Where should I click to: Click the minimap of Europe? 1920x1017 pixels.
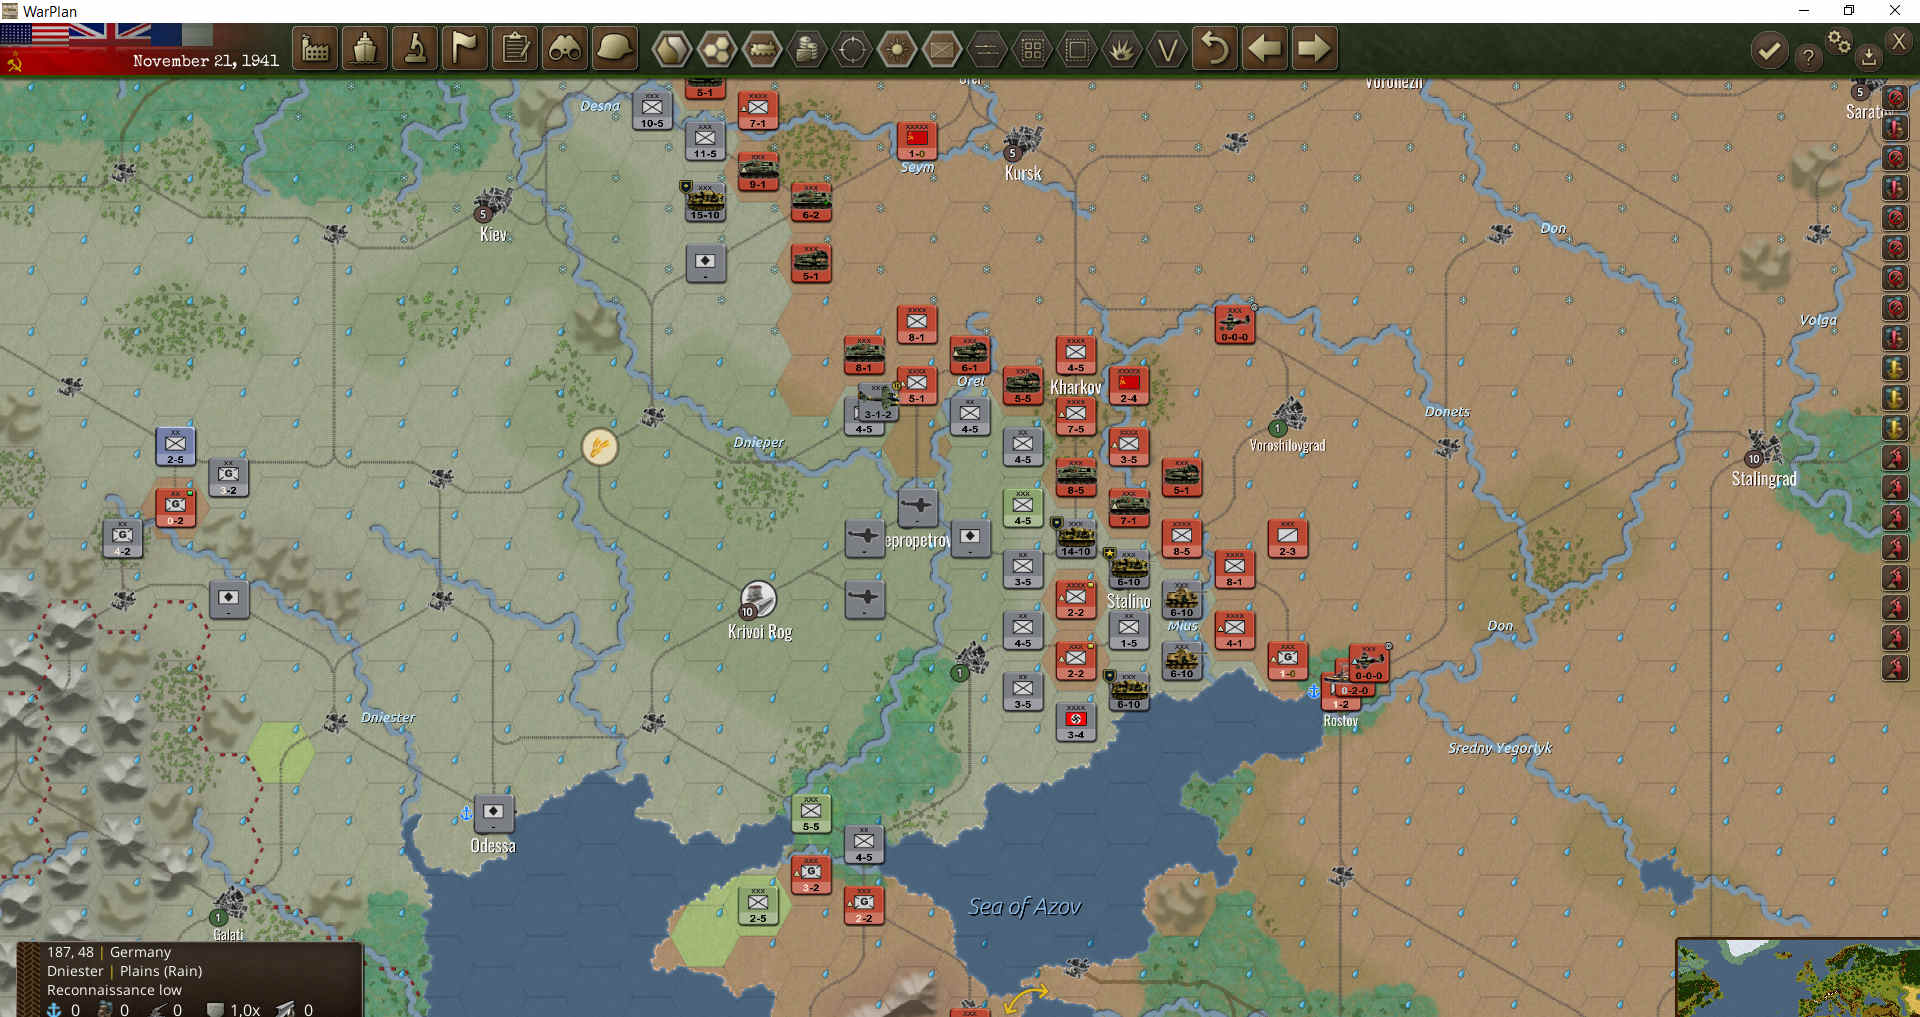click(x=1798, y=978)
